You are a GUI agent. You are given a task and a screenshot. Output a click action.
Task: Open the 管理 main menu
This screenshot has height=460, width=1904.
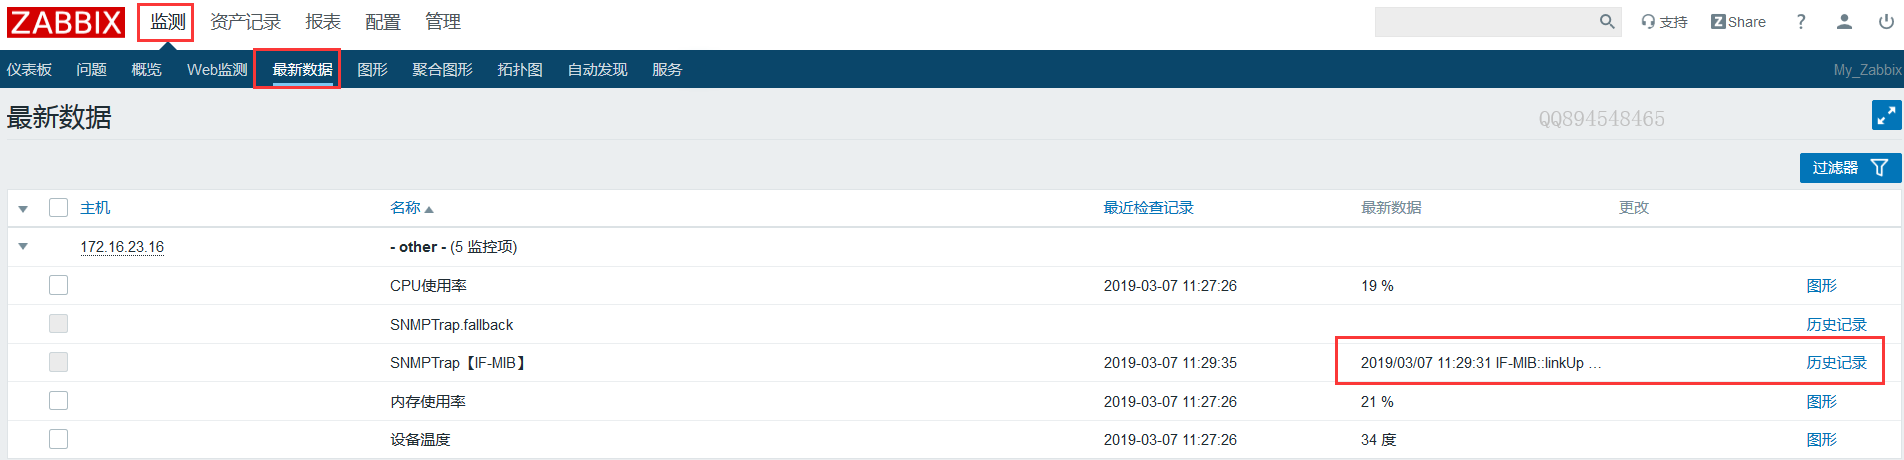(443, 22)
